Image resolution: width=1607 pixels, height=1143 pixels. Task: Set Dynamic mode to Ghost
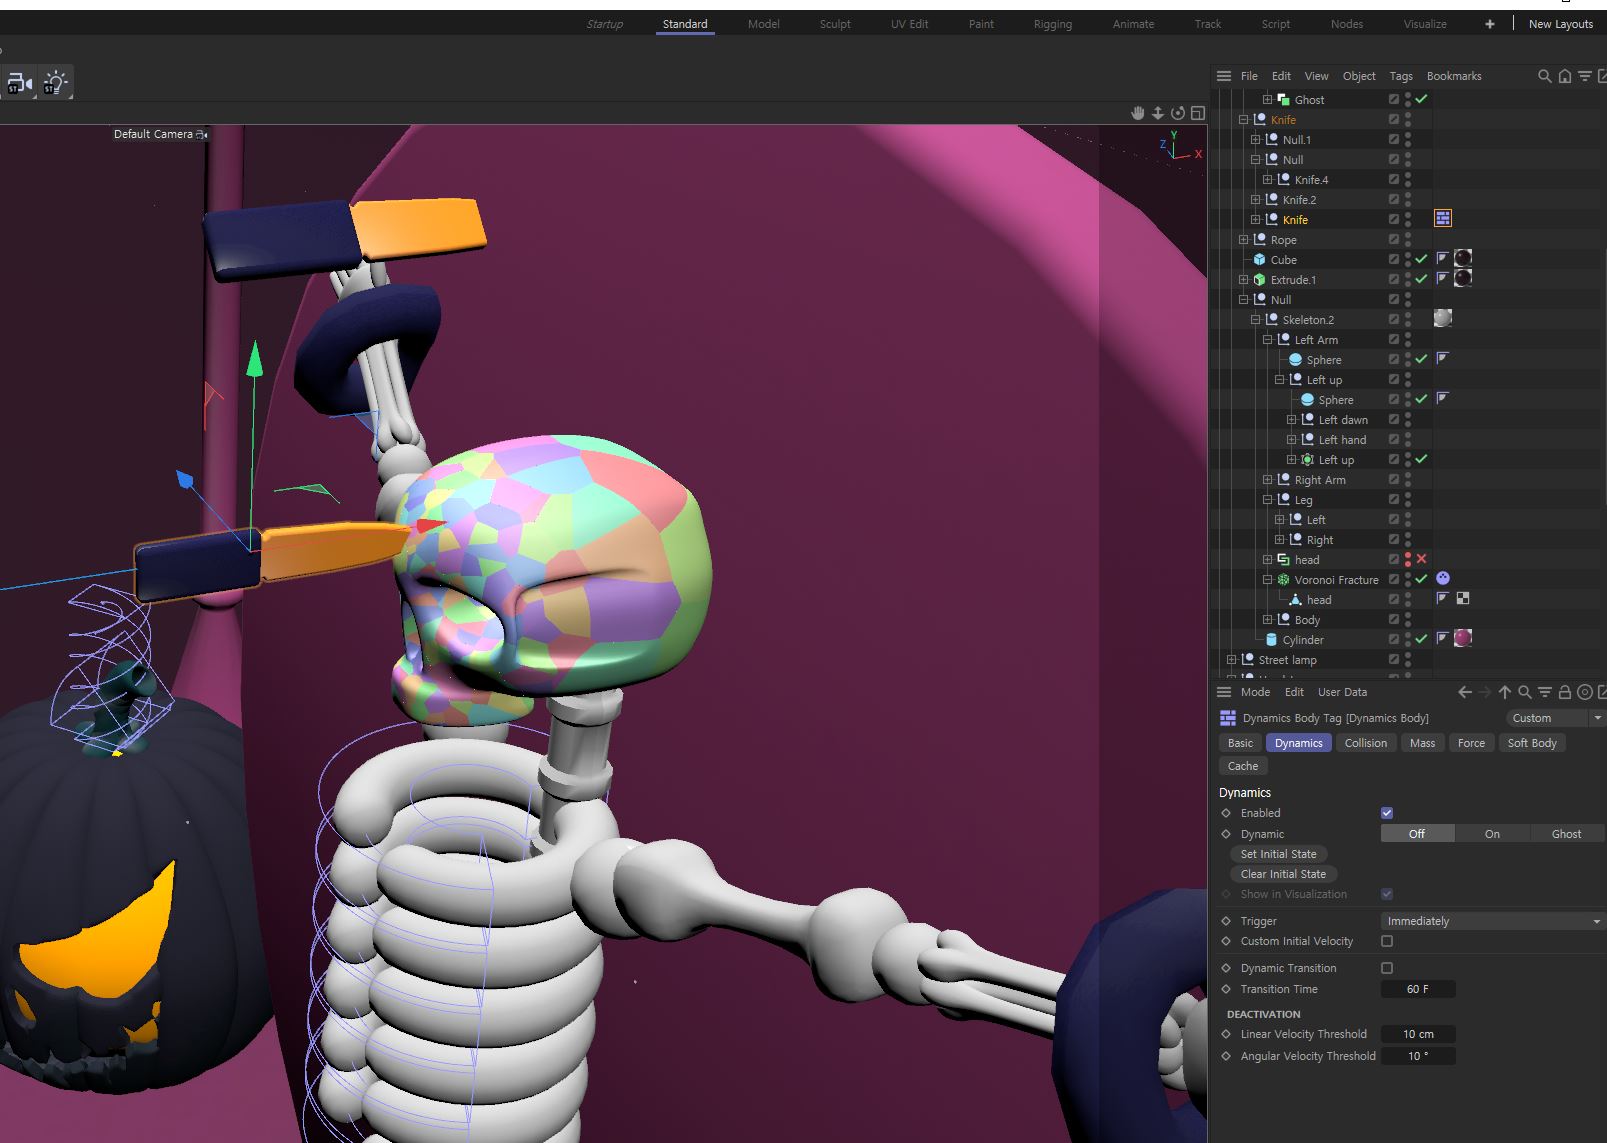[x=1567, y=834]
